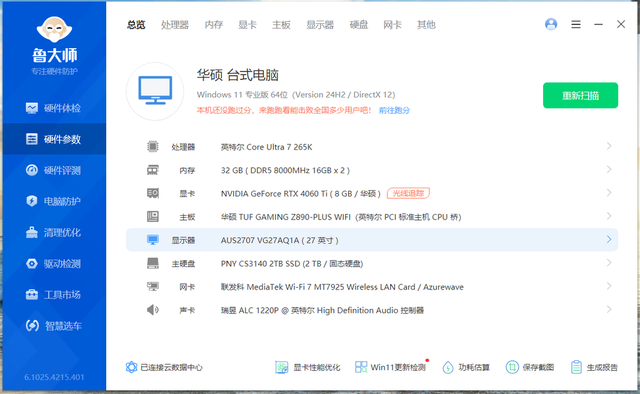Switch to the 硬盘 tab
Image resolution: width=640 pixels, height=394 pixels.
359,25
